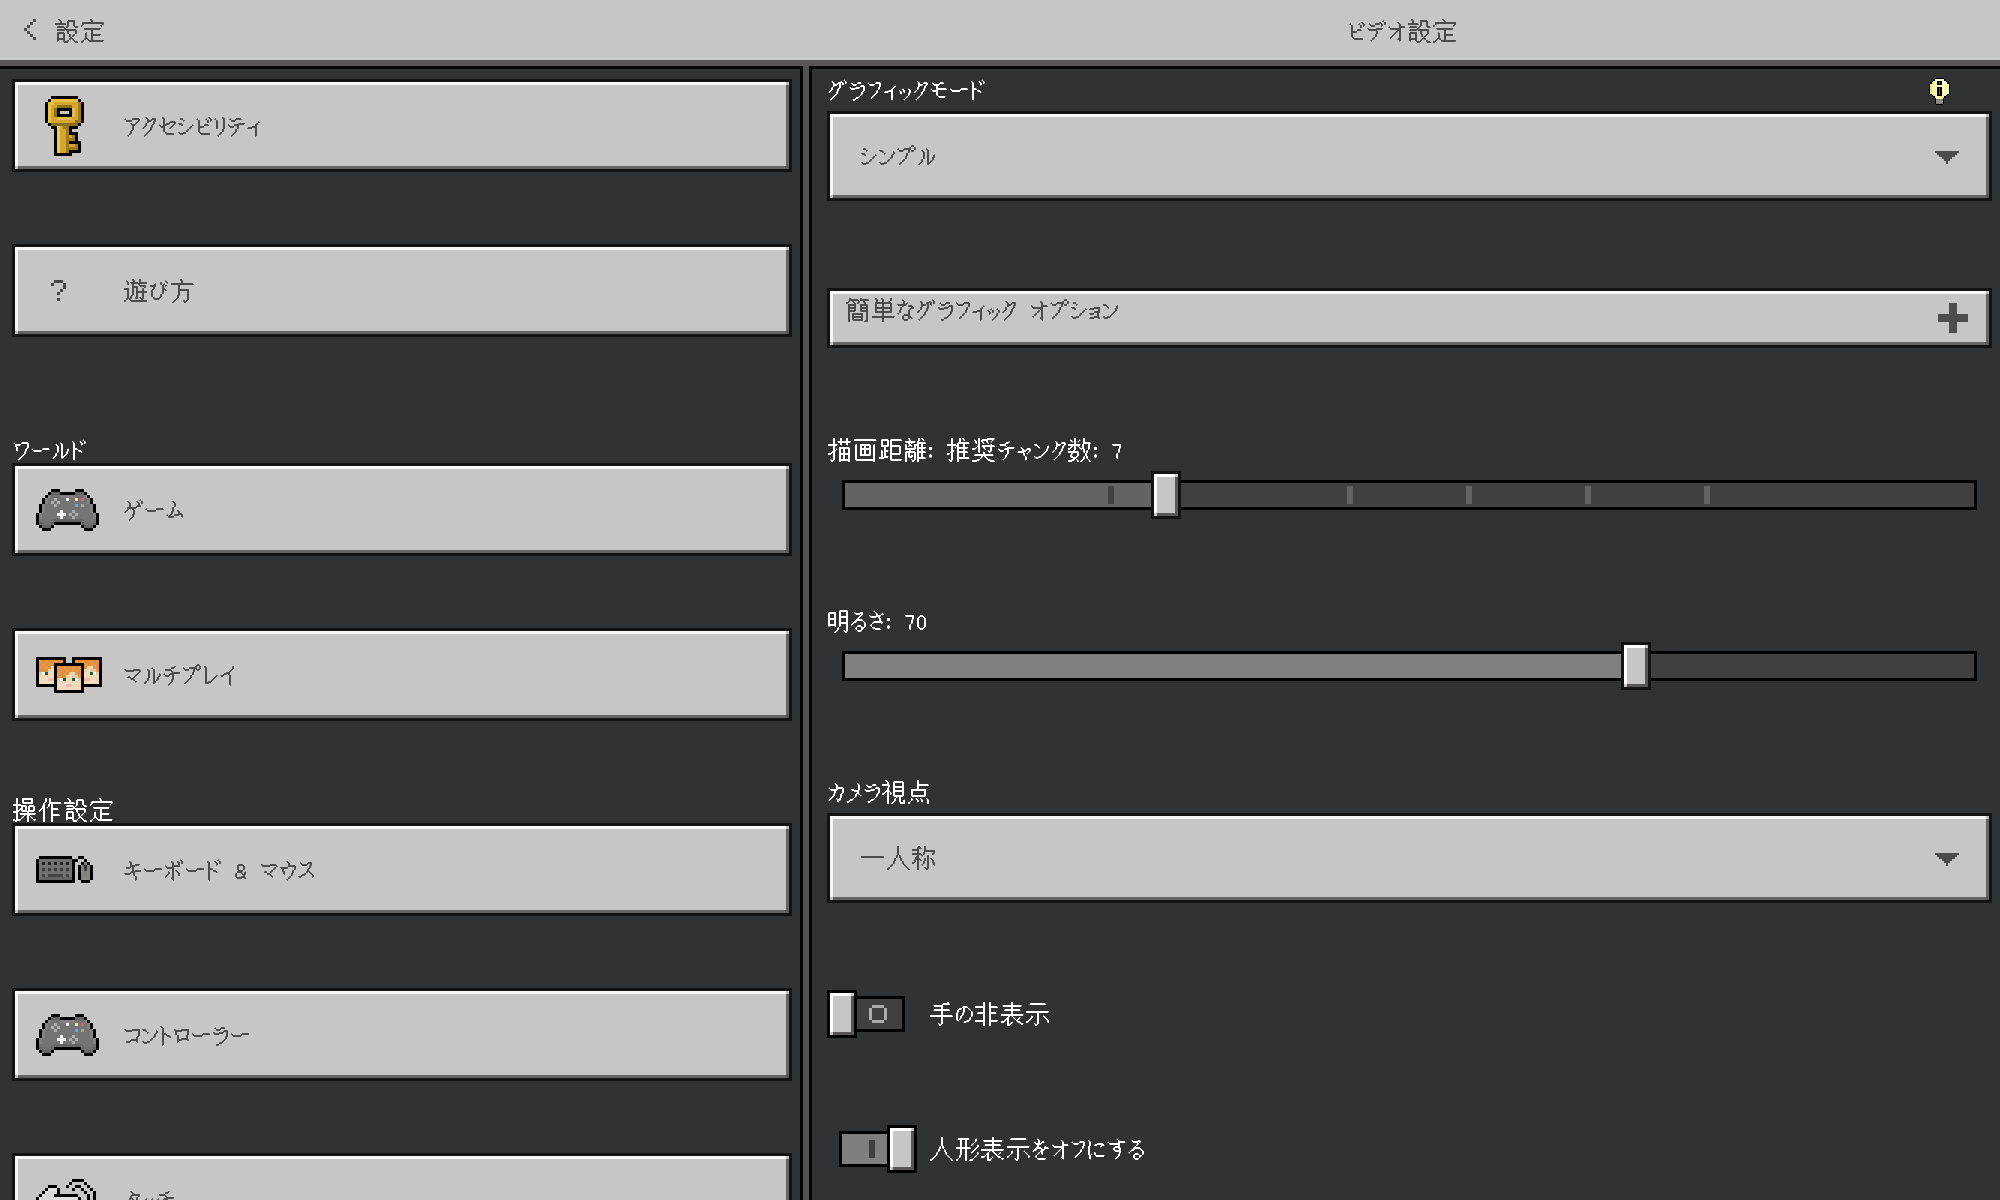Toggle the 人形表示をオフにする switch
Screen dimensions: 2000x1200
pyautogui.click(x=877, y=1149)
